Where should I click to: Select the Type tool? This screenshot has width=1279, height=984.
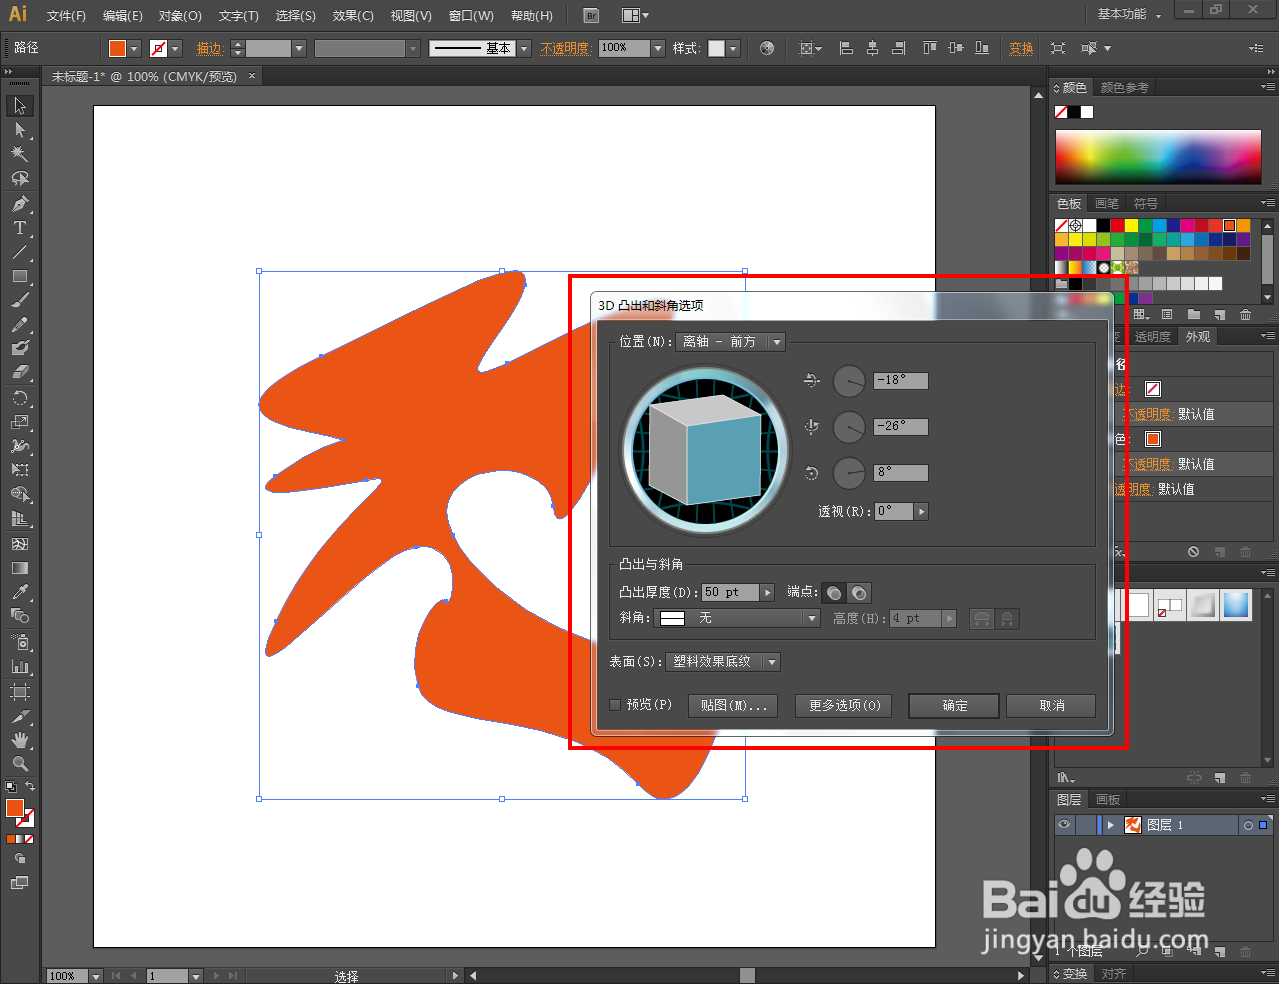(20, 228)
